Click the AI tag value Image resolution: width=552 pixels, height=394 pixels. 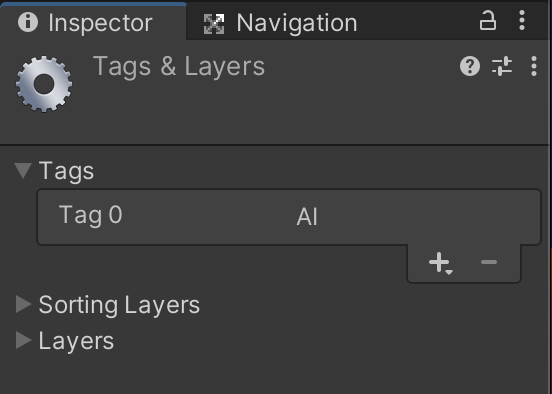[307, 217]
